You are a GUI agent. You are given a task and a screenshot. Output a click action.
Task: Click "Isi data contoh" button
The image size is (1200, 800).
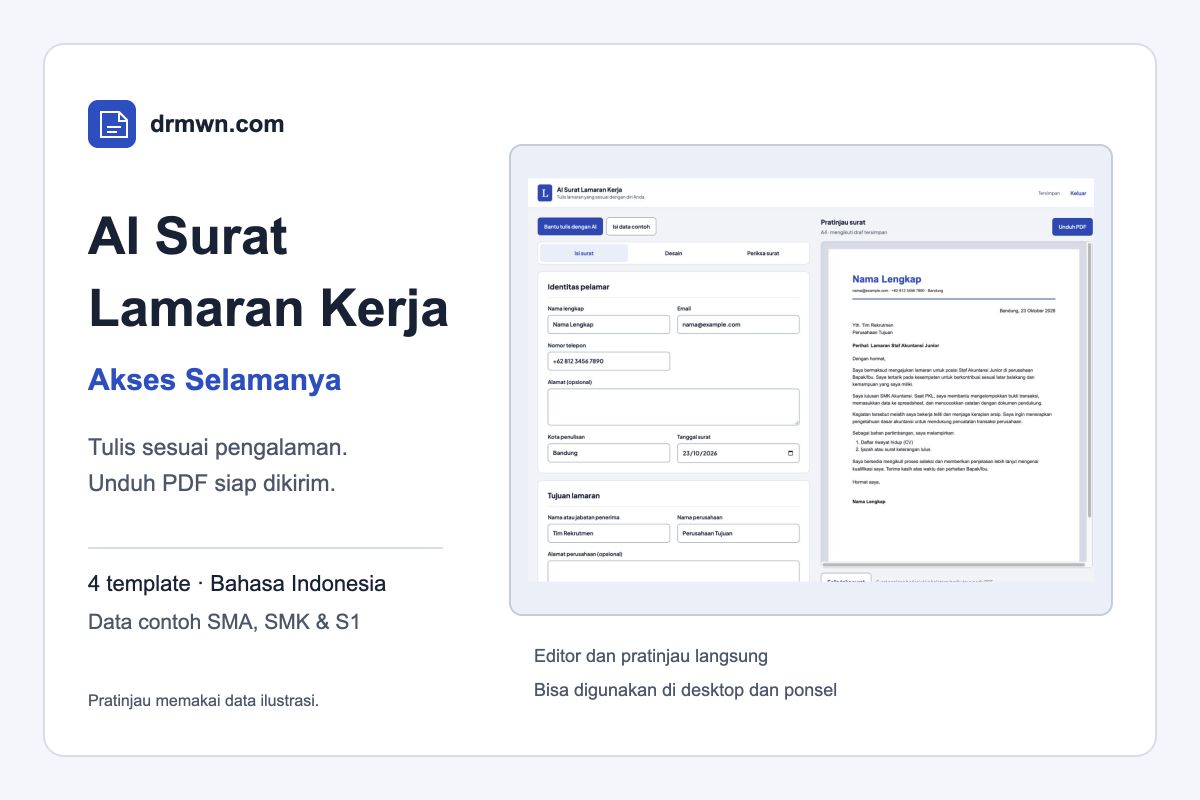coord(631,227)
